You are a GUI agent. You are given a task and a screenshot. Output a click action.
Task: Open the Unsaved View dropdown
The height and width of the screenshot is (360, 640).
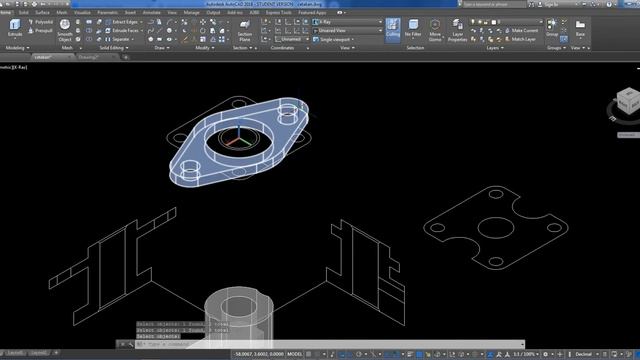[347, 31]
